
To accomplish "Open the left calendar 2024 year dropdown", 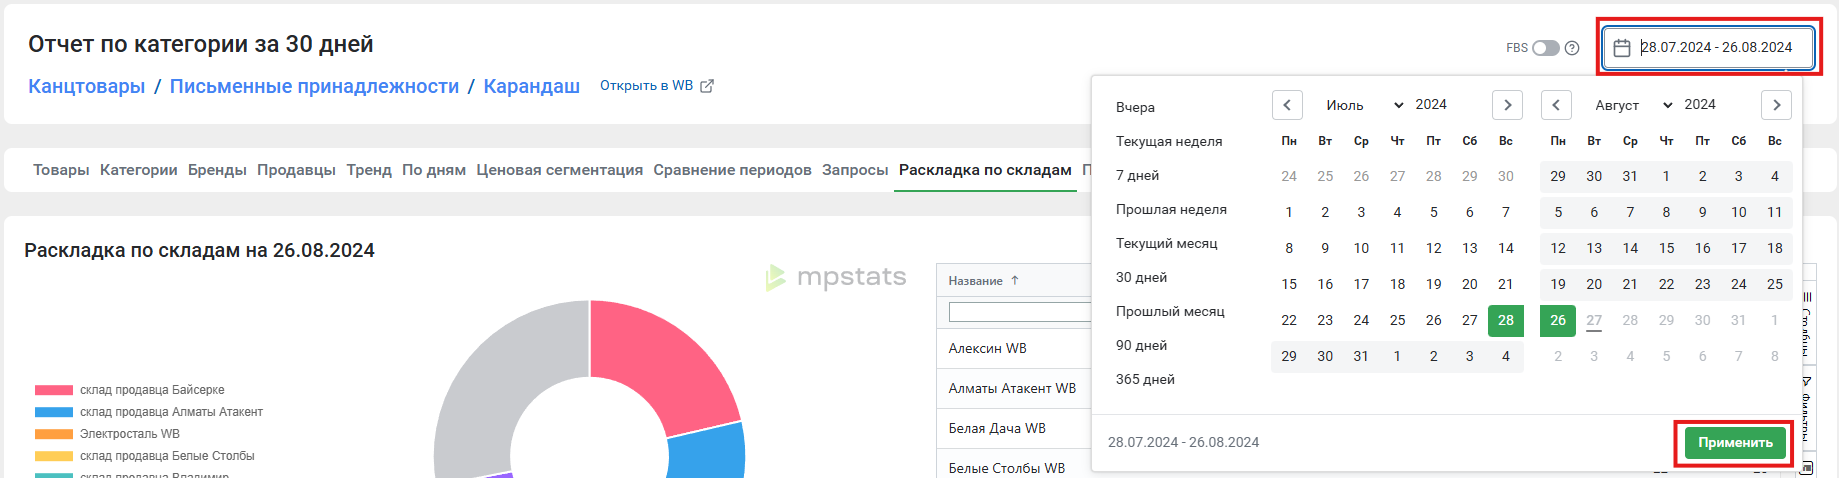I will [x=1431, y=105].
